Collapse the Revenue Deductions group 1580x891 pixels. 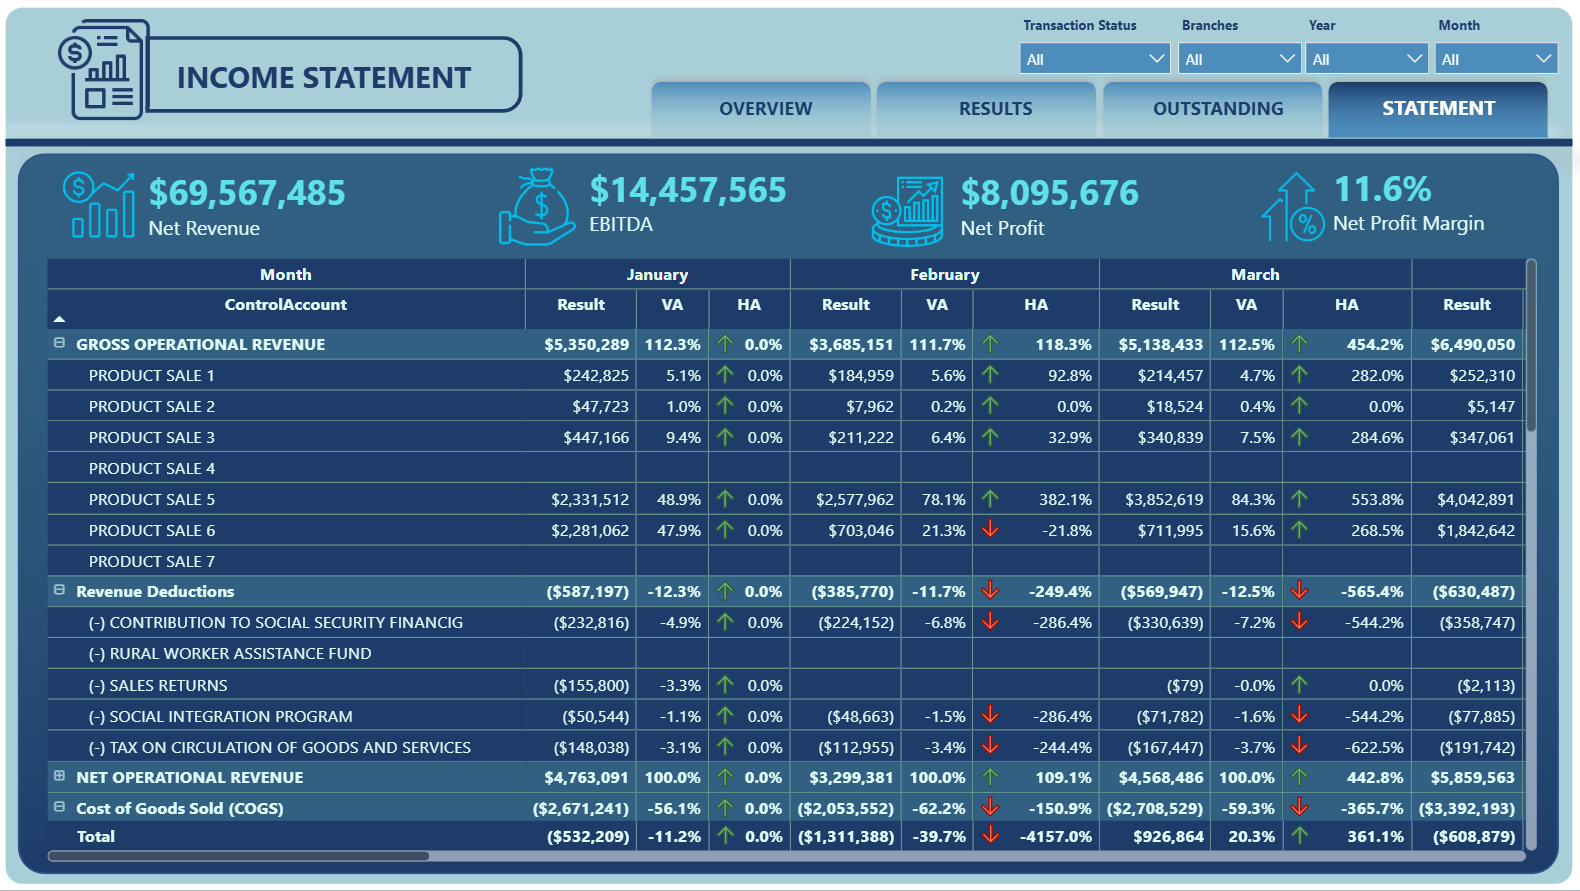[x=59, y=590]
